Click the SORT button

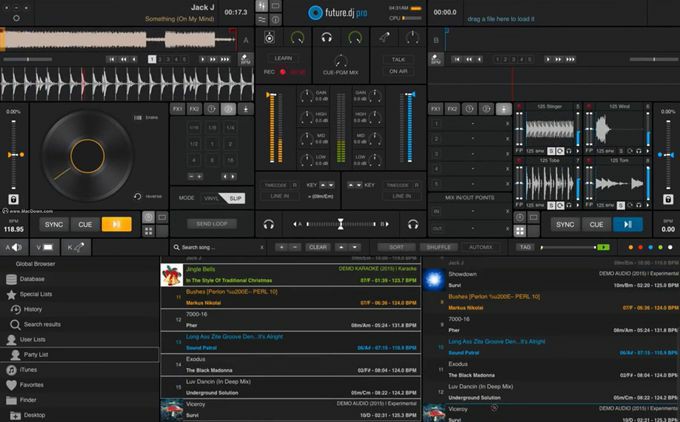396,247
